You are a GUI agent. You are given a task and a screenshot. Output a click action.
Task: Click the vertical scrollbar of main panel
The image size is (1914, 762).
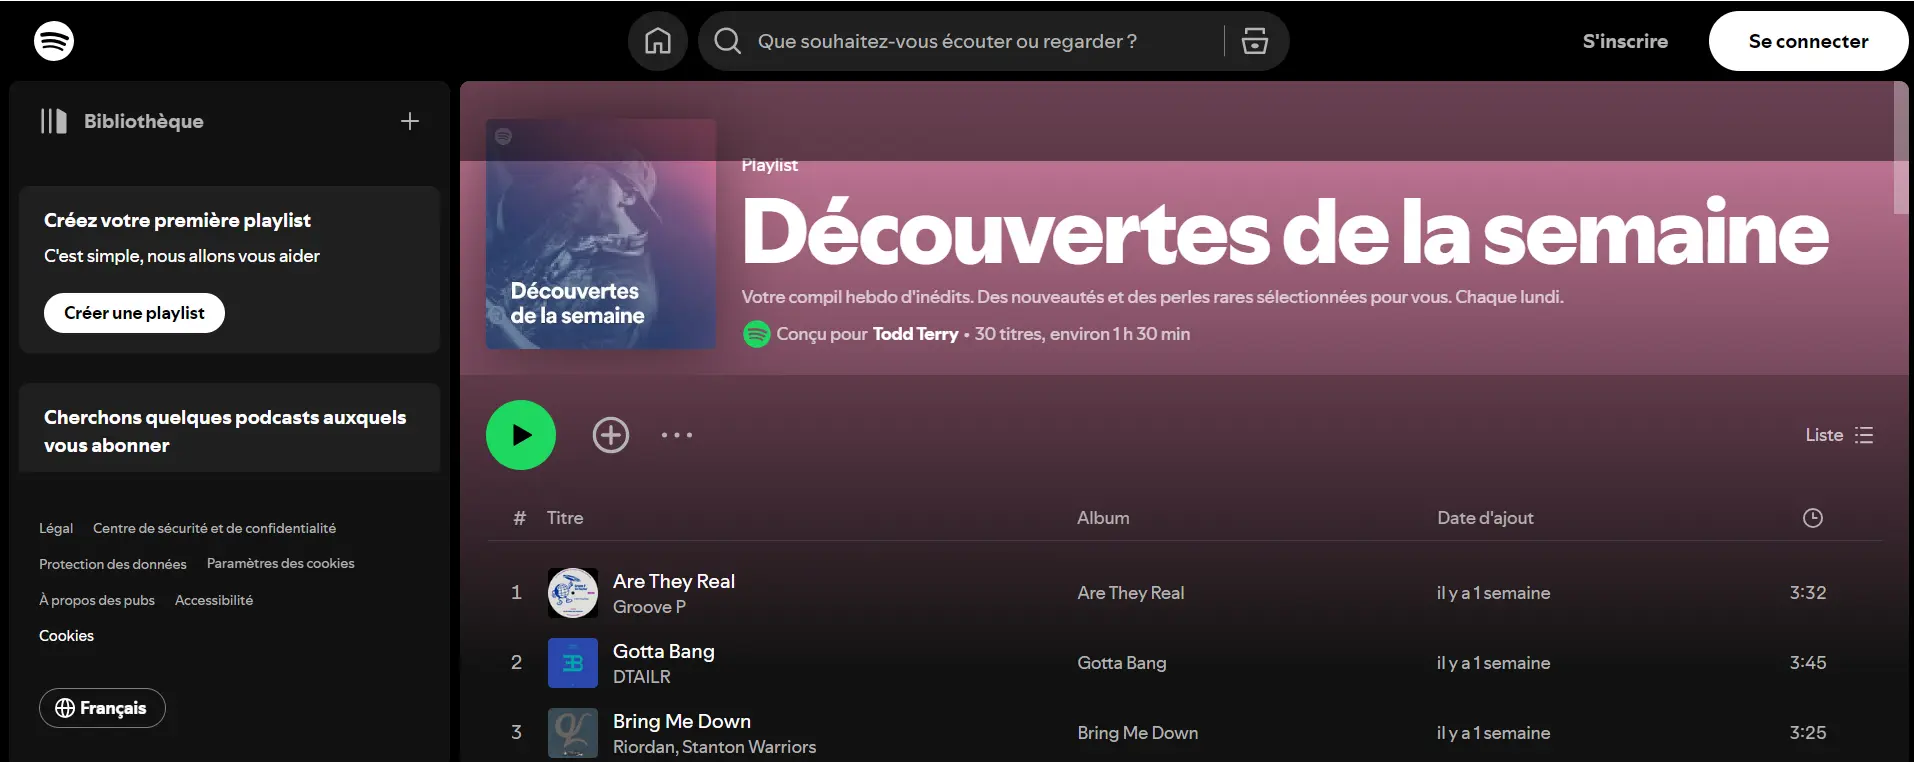1901,148
